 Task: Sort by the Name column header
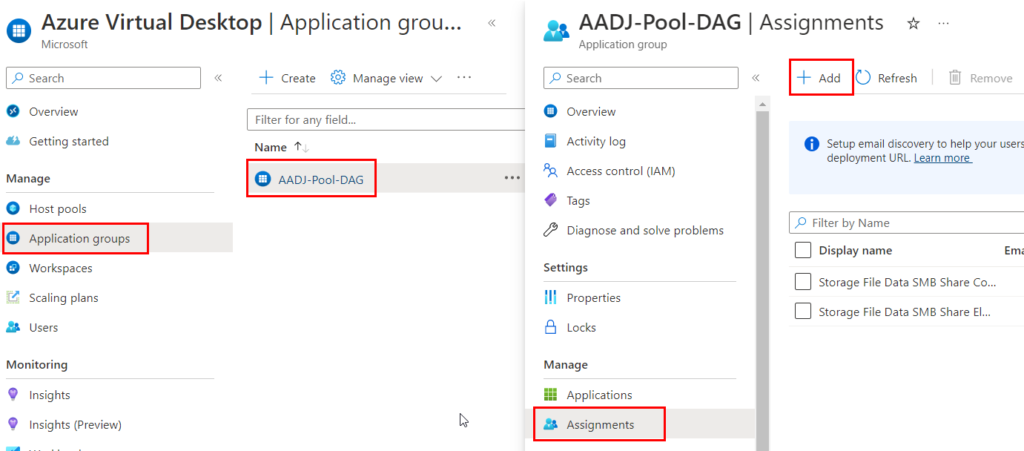tap(271, 147)
